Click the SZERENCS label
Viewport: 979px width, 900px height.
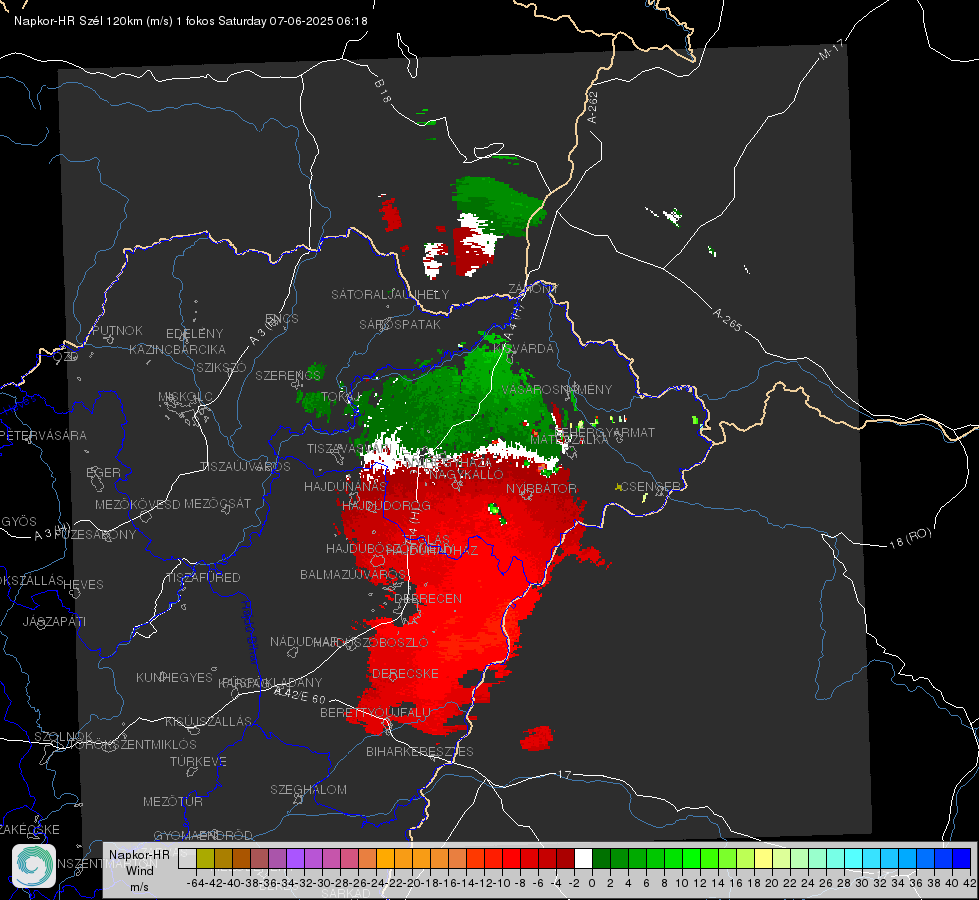click(288, 375)
